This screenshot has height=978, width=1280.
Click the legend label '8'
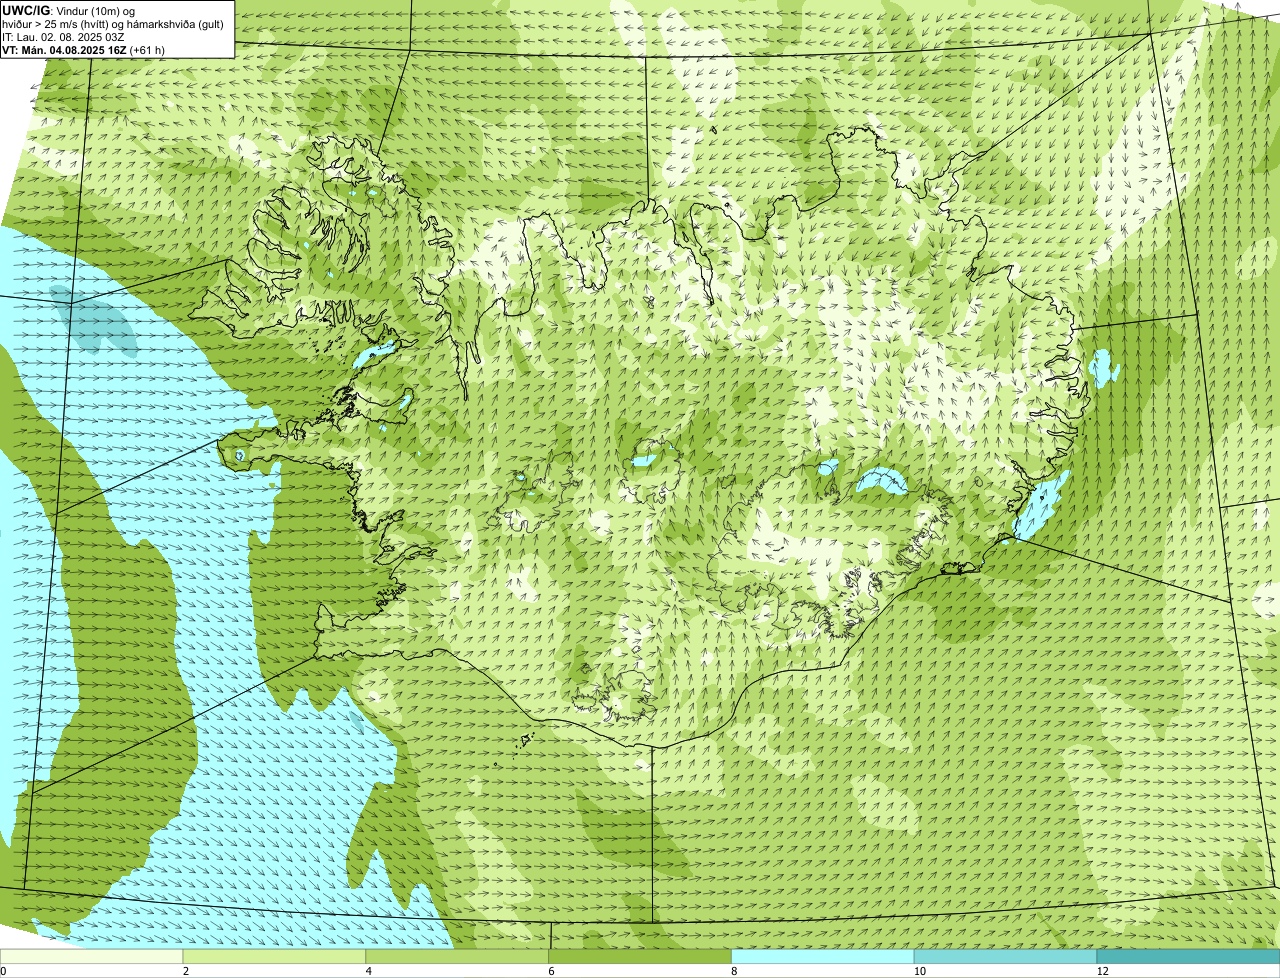(734, 971)
